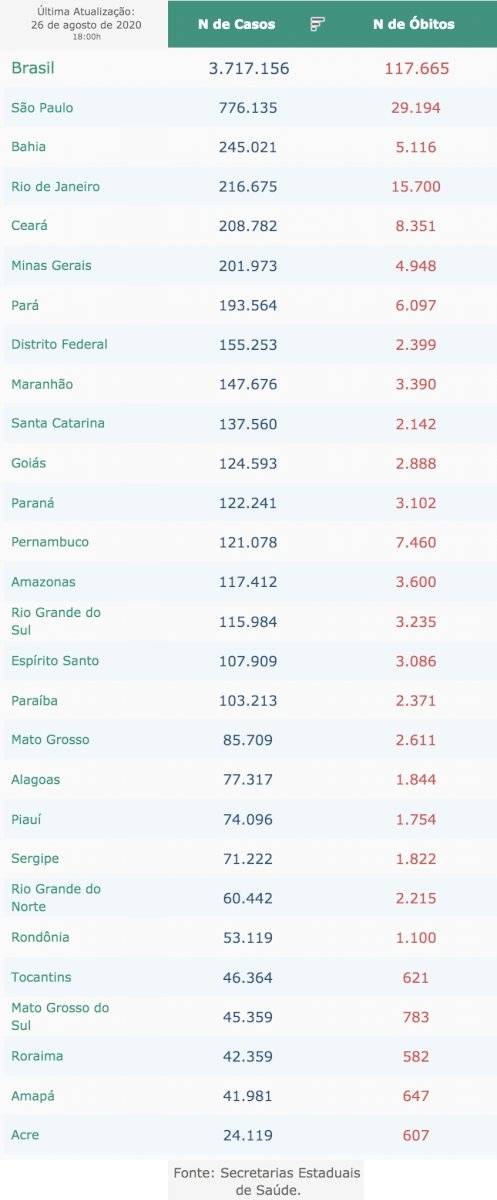Click the Pernambuco deaths value 7.460
497x1200 pixels.
[x=415, y=542]
